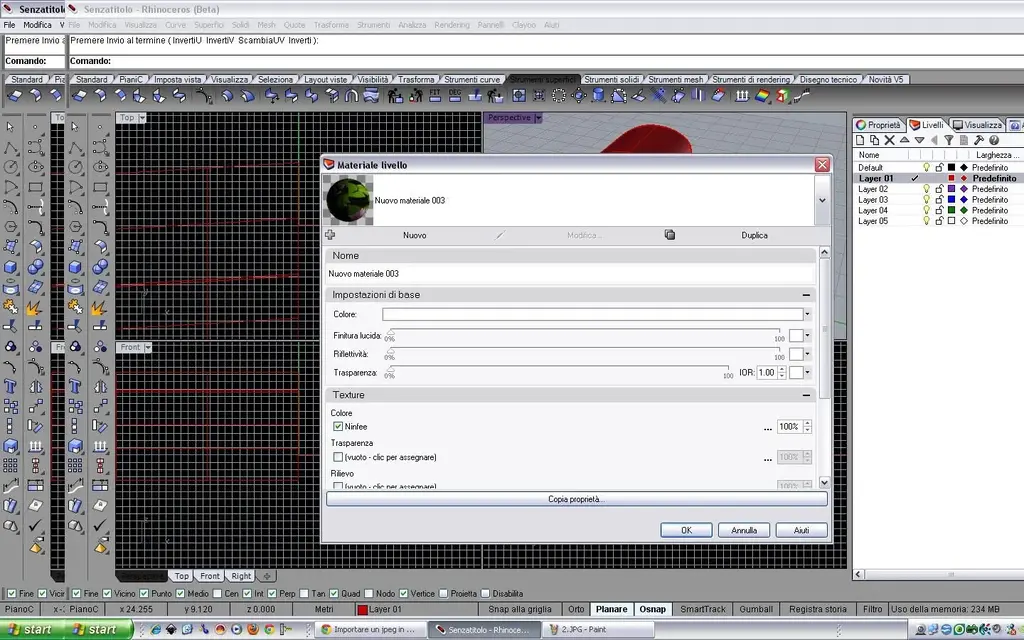Screen dimensions: 1024x640
Task: Click the help icon in the Livelli panel
Action: coord(994,140)
